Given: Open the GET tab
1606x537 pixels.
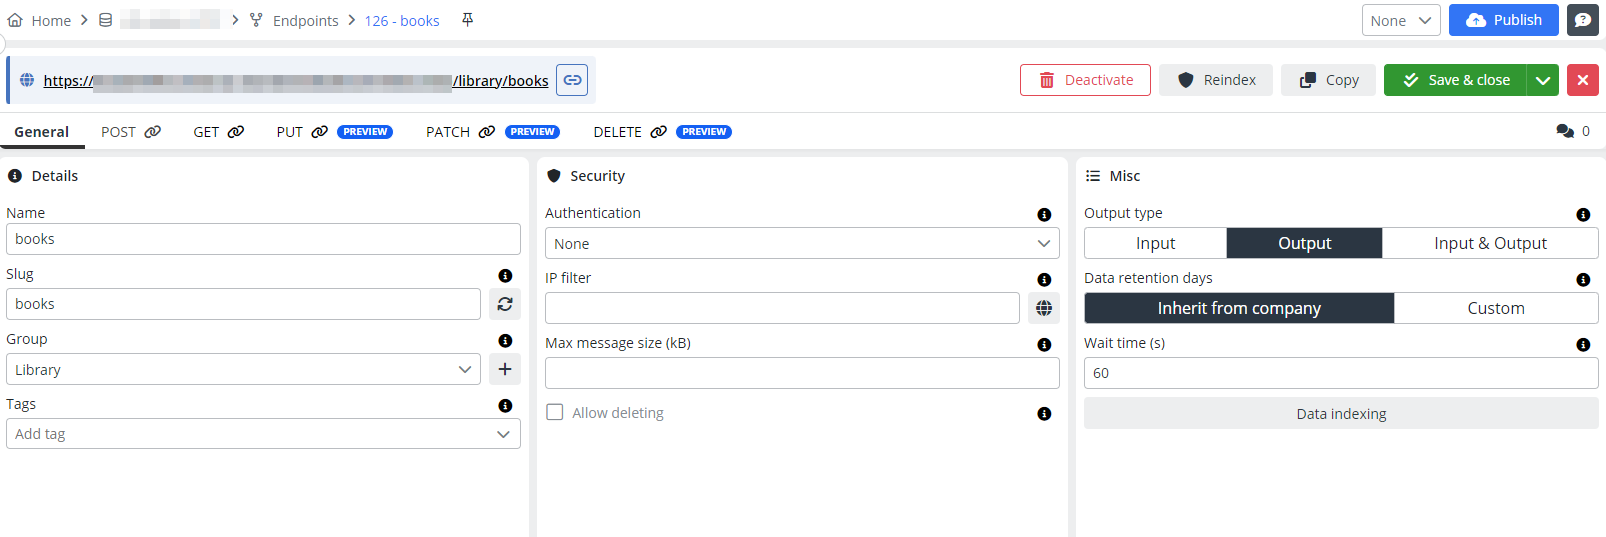Looking at the screenshot, I should coord(218,132).
